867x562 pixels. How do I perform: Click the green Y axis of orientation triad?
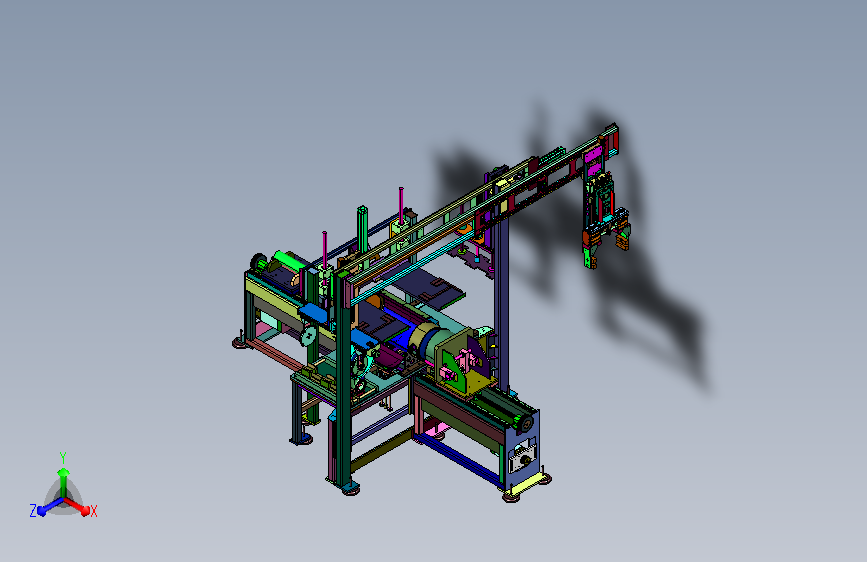click(x=64, y=482)
